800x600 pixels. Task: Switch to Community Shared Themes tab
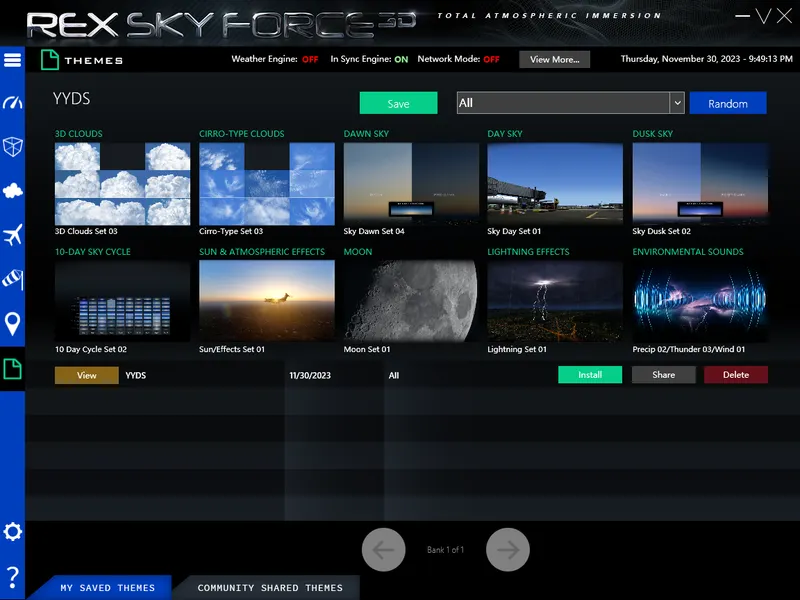tap(270, 588)
